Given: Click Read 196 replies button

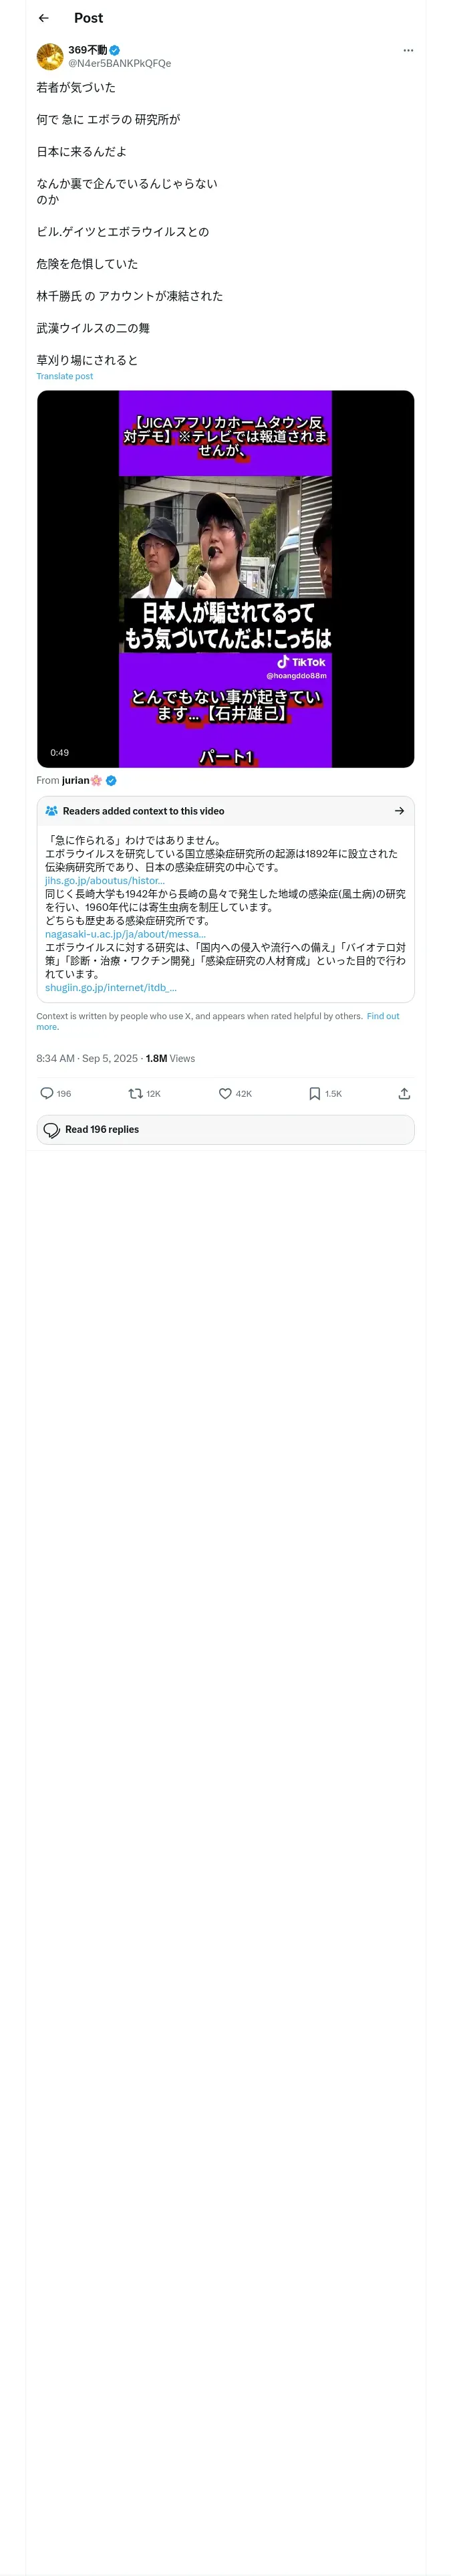Looking at the screenshot, I should click(x=225, y=1129).
